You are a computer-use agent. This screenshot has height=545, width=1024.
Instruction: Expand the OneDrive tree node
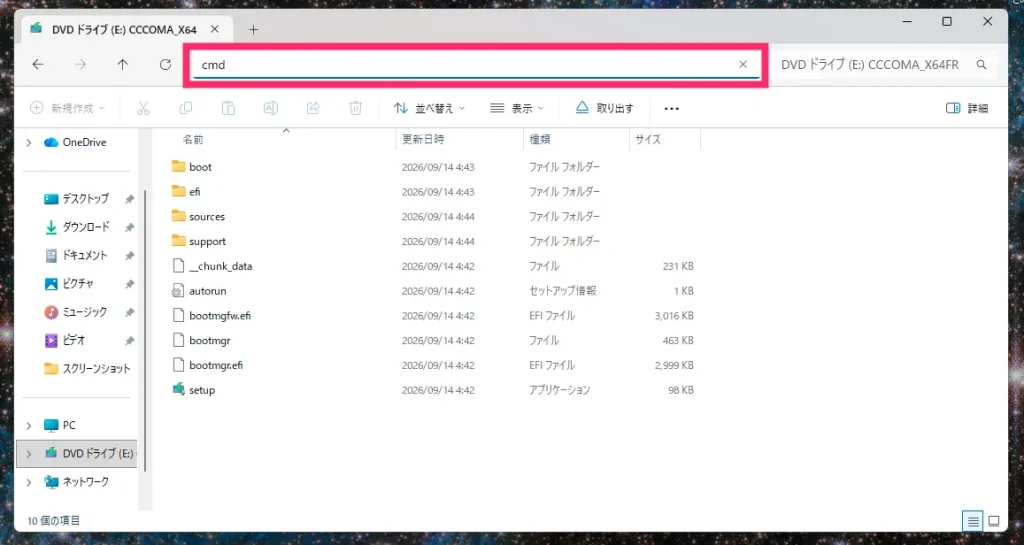[29, 142]
